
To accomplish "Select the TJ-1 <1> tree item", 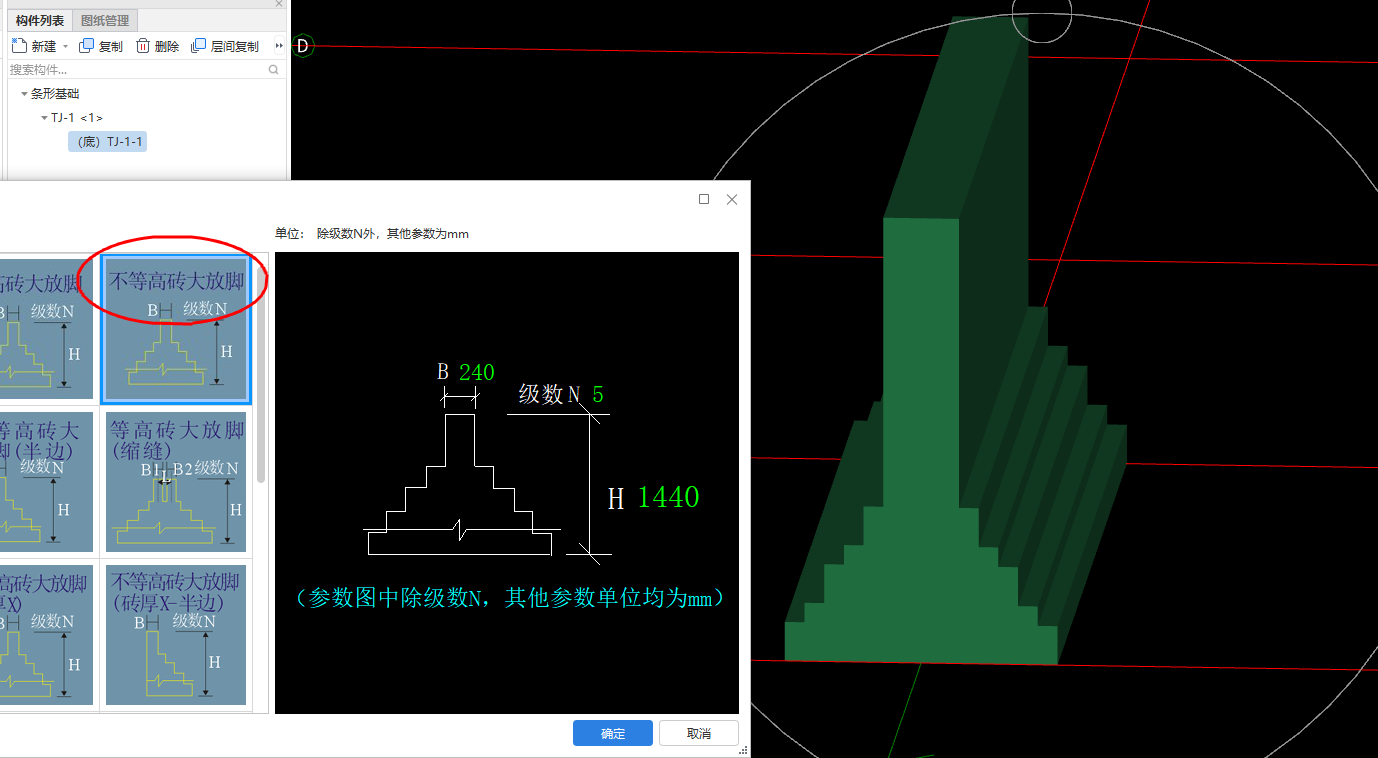I will coord(77,118).
